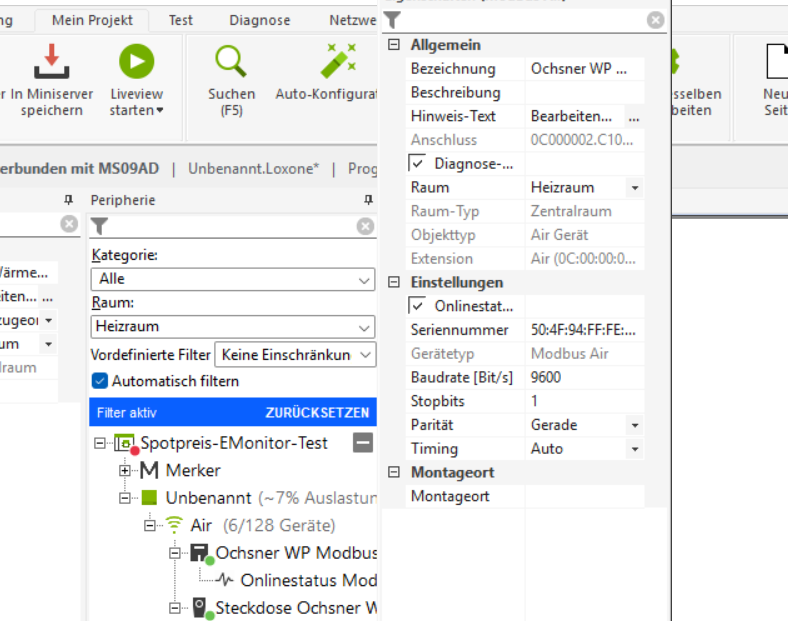Switch to the Netzwerk tab

click(353, 20)
